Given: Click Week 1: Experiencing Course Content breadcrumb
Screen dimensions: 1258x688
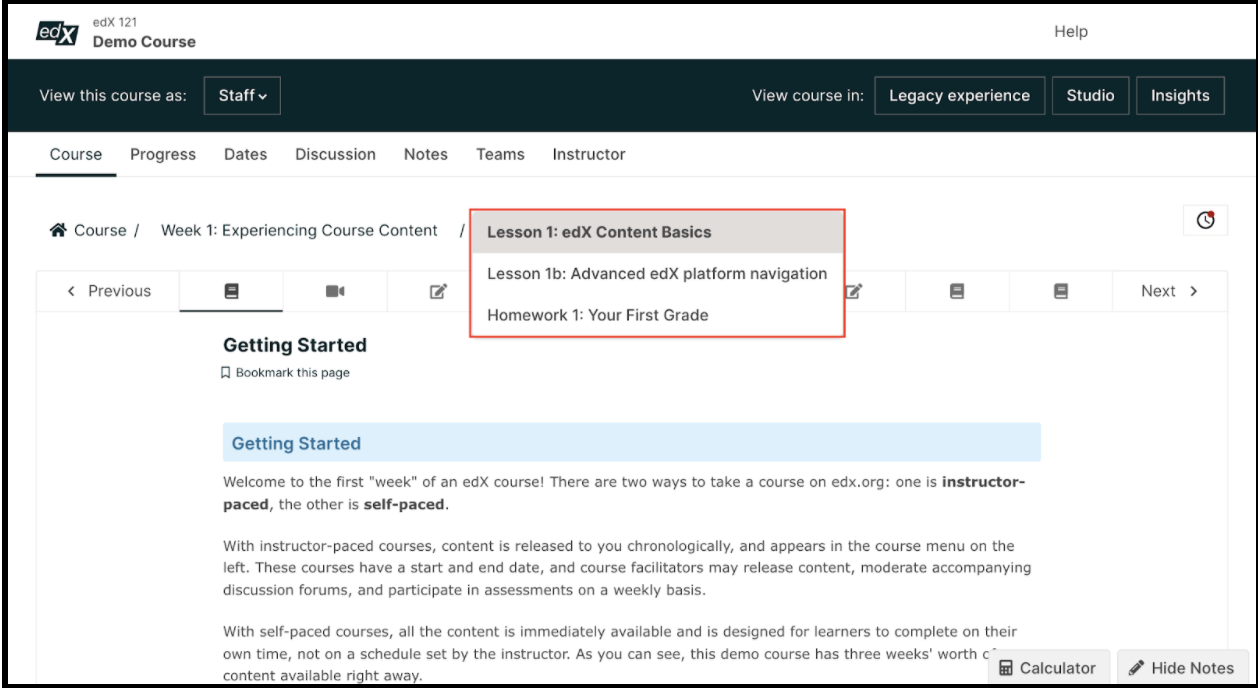Looking at the screenshot, I should 299,230.
